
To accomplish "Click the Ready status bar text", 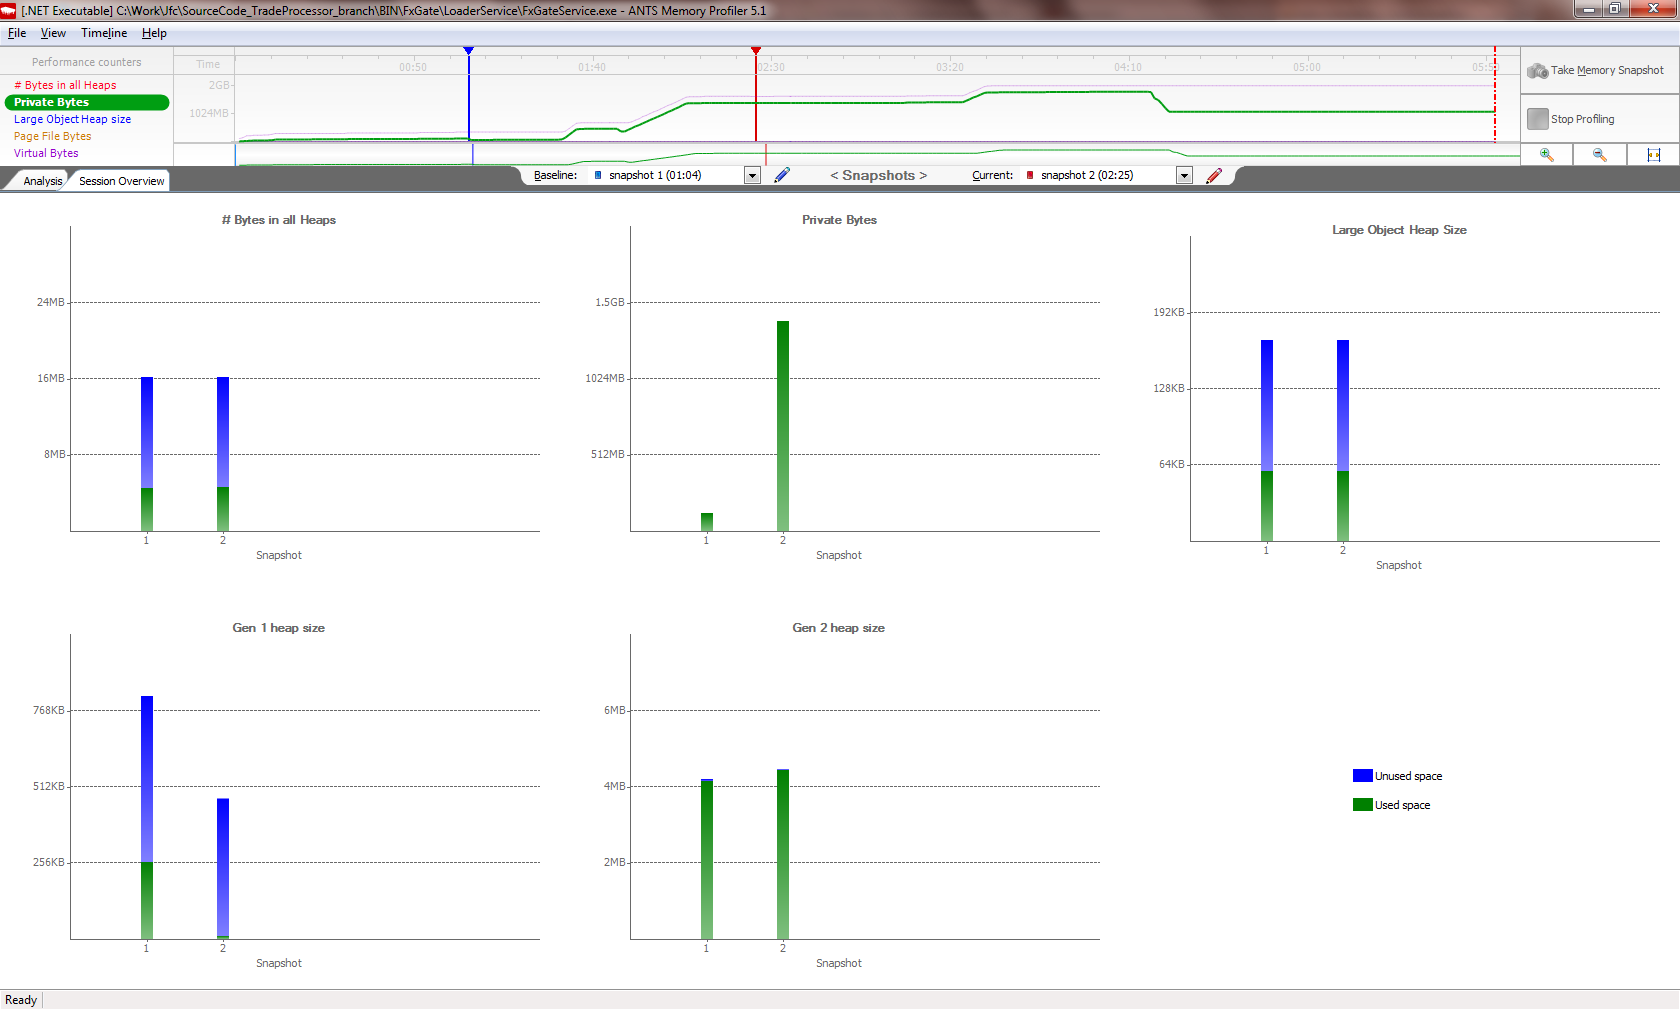I will pyautogui.click(x=21, y=1000).
